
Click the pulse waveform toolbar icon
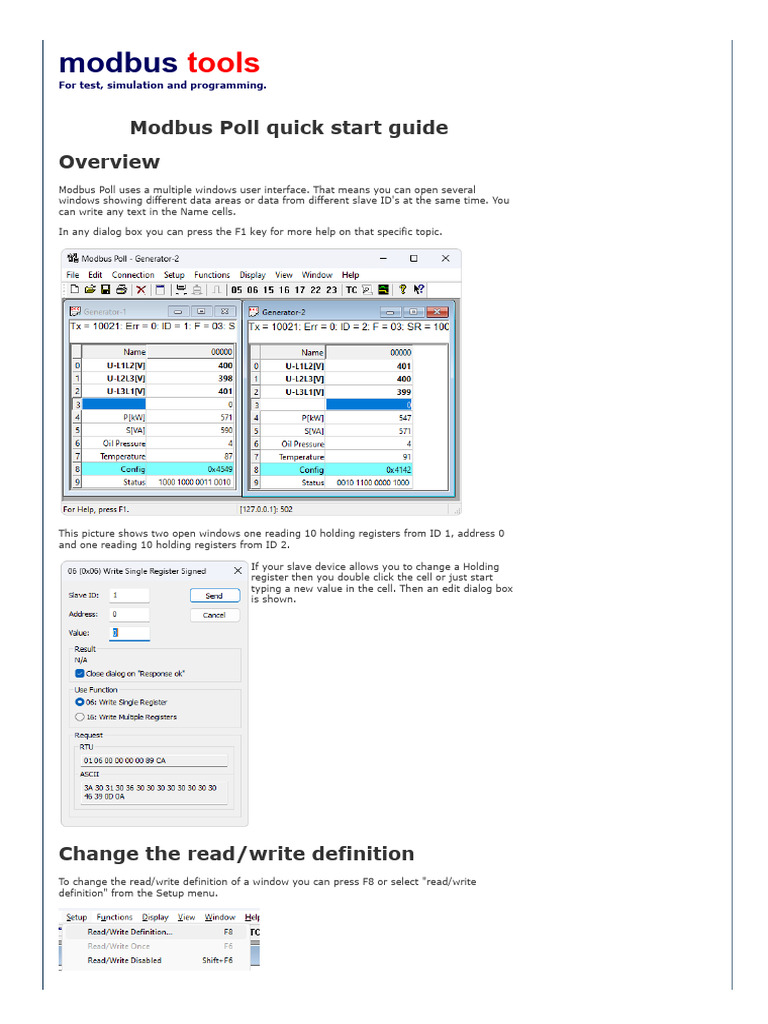point(216,290)
